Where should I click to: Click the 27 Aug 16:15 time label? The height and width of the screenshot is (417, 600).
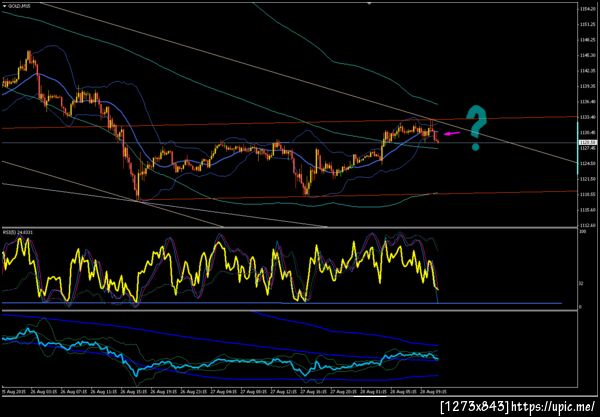pos(314,392)
